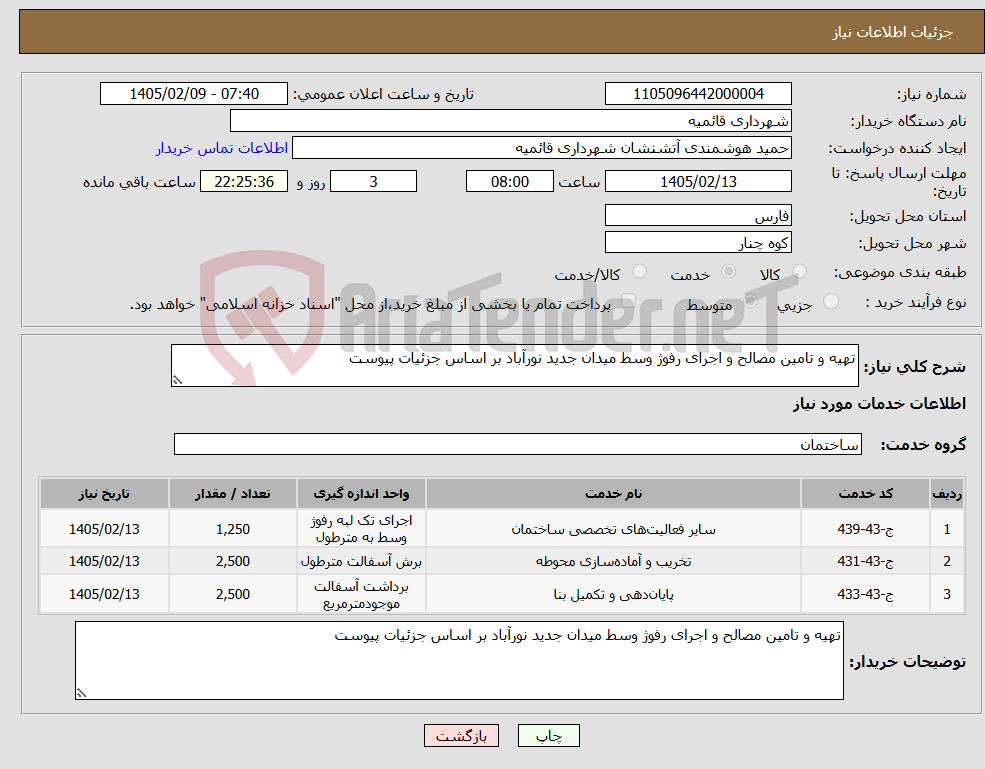
Task: Click service name سایر فعالیت‌های تخصصی ساختمان
Action: (613, 529)
